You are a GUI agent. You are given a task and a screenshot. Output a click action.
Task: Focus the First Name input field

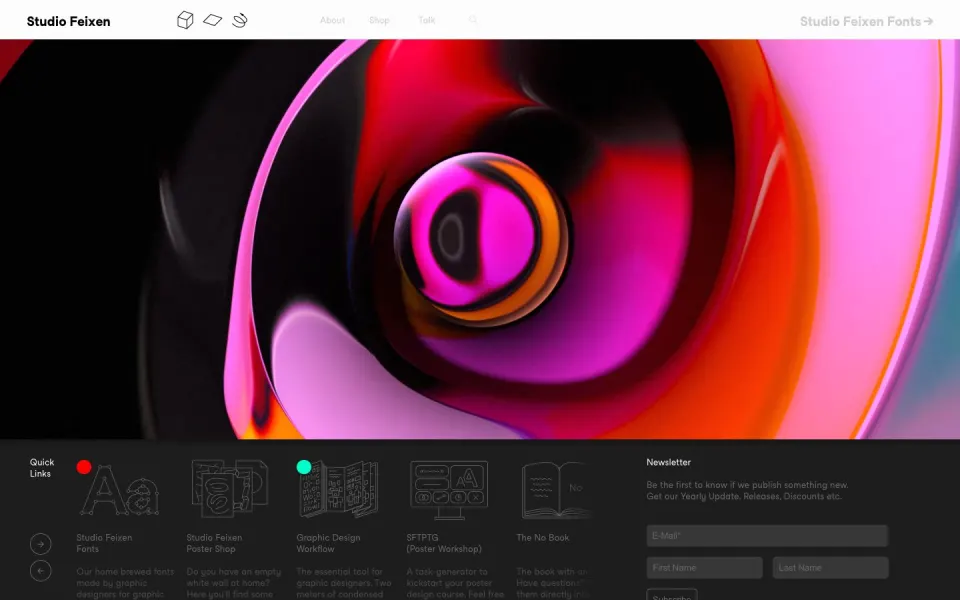[705, 568]
